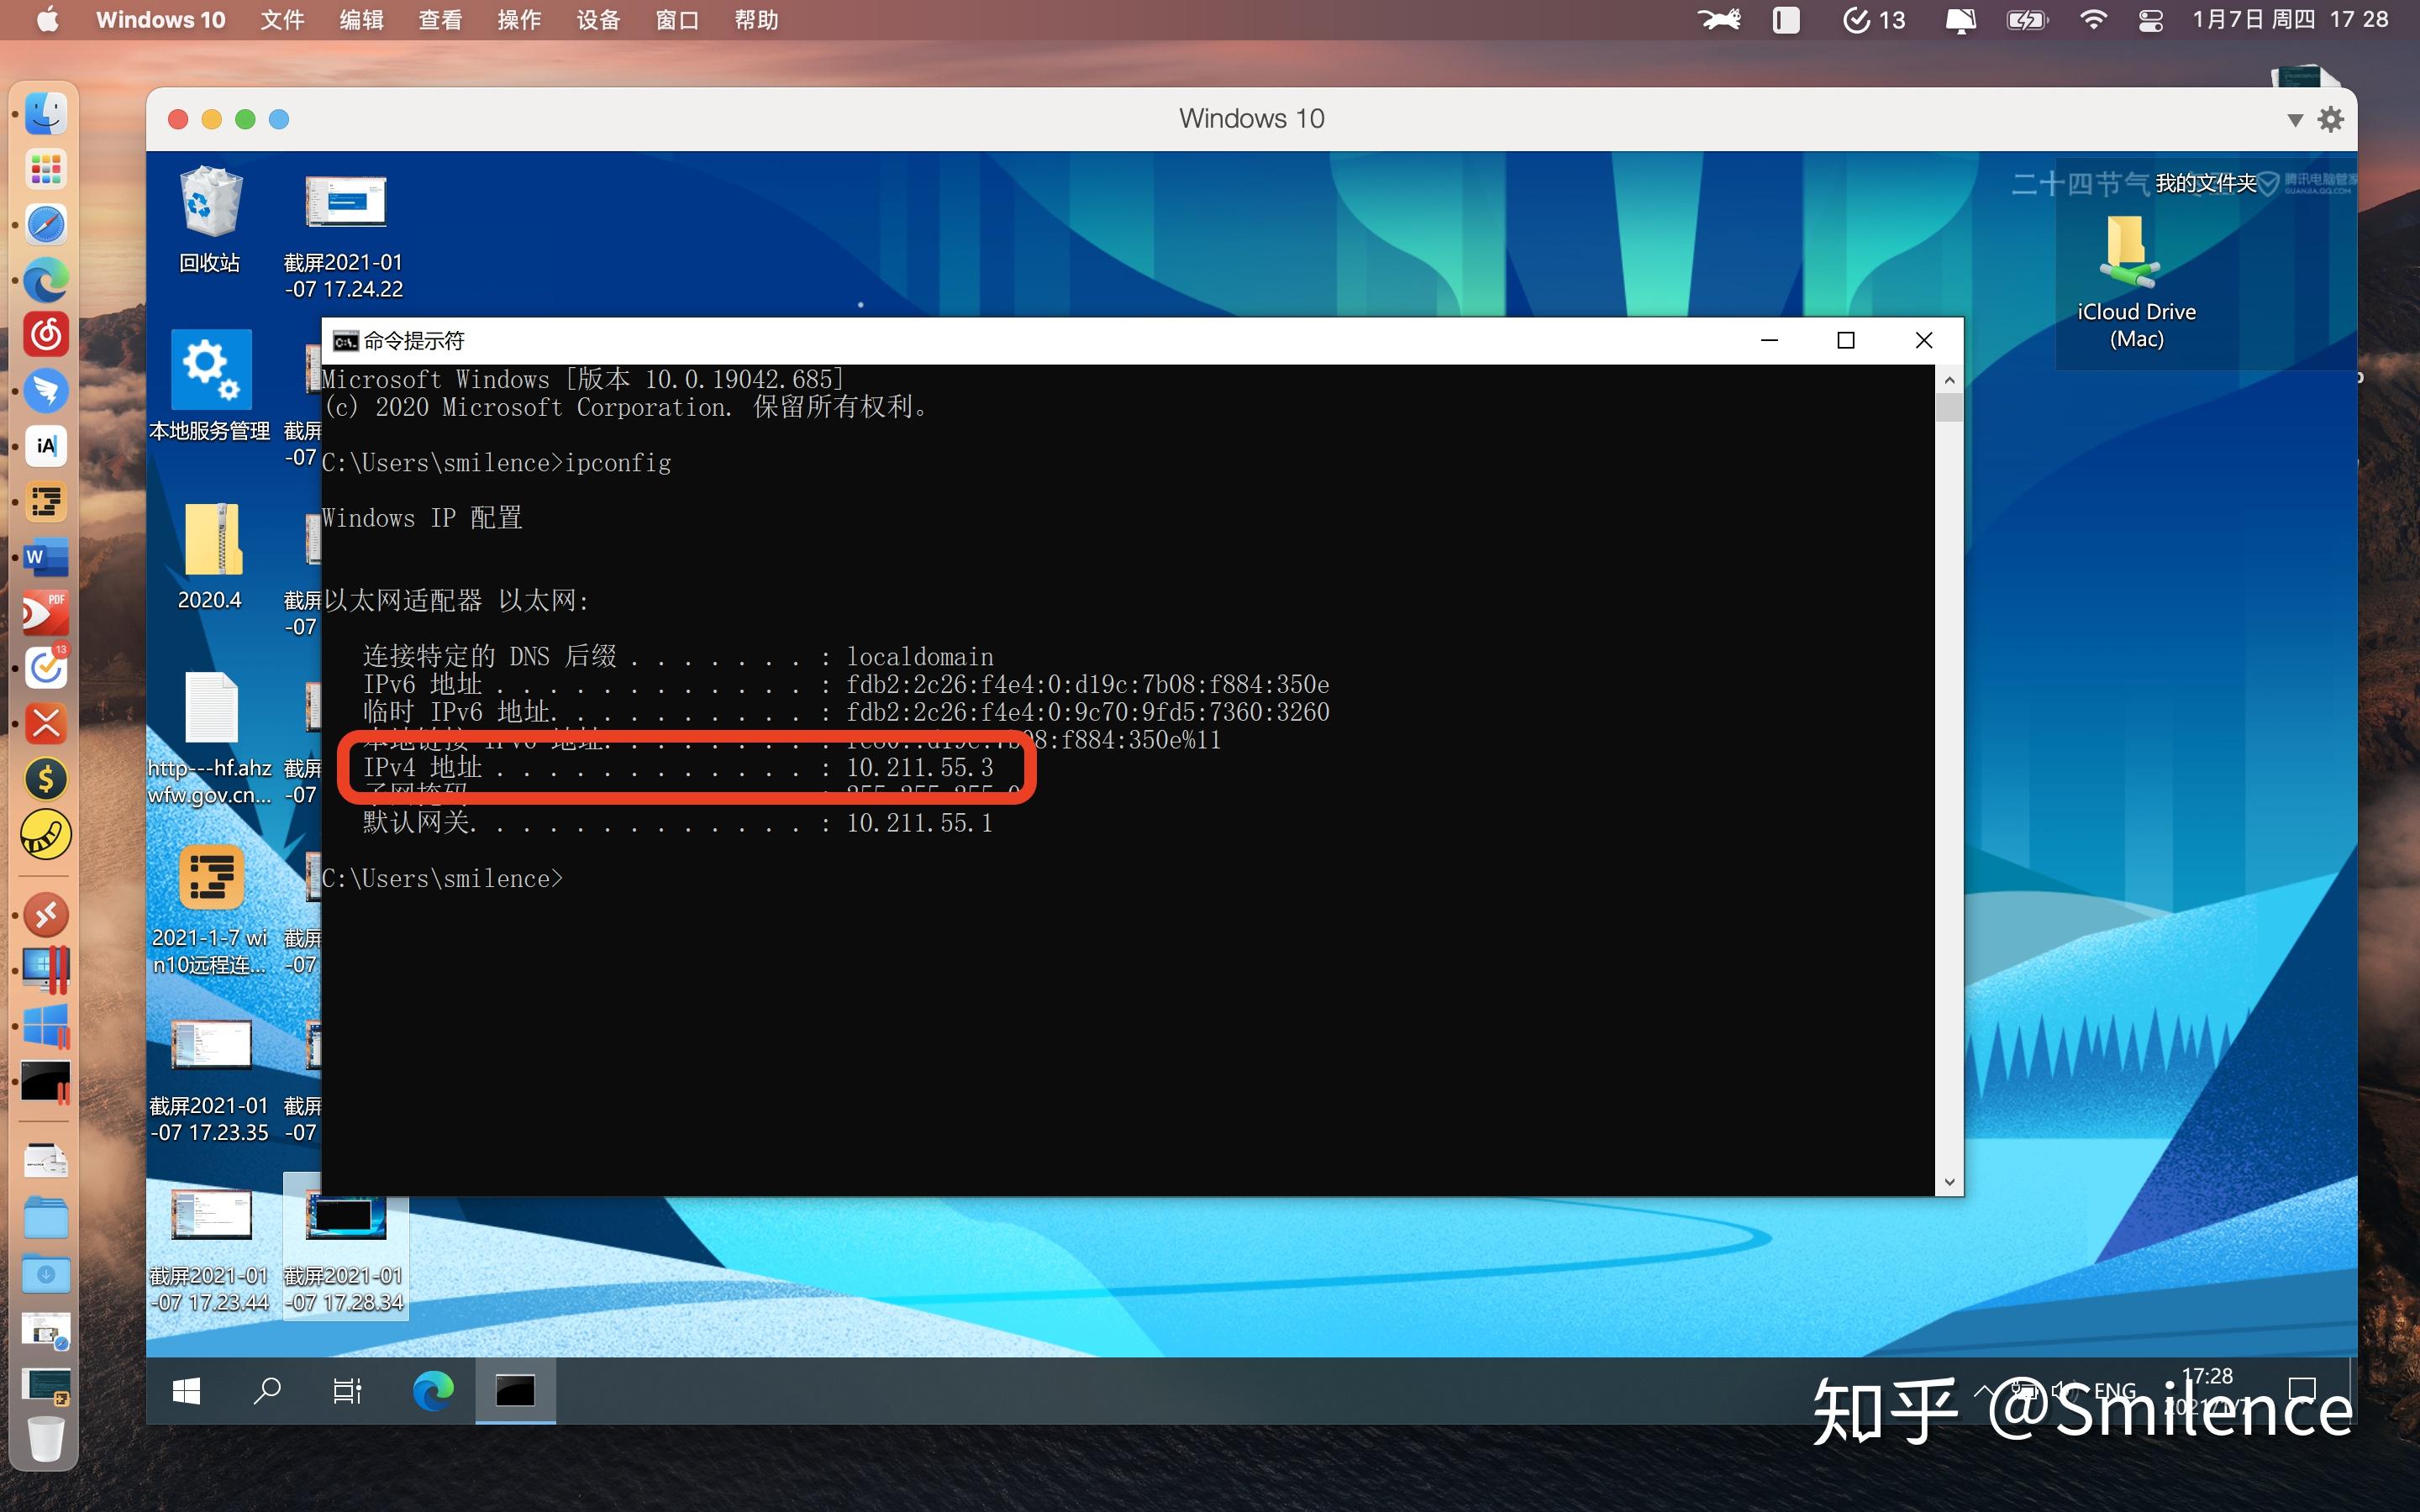Click the Command Prompt scrollbar up arrow
Image resolution: width=2420 pixels, height=1512 pixels.
(x=1949, y=380)
